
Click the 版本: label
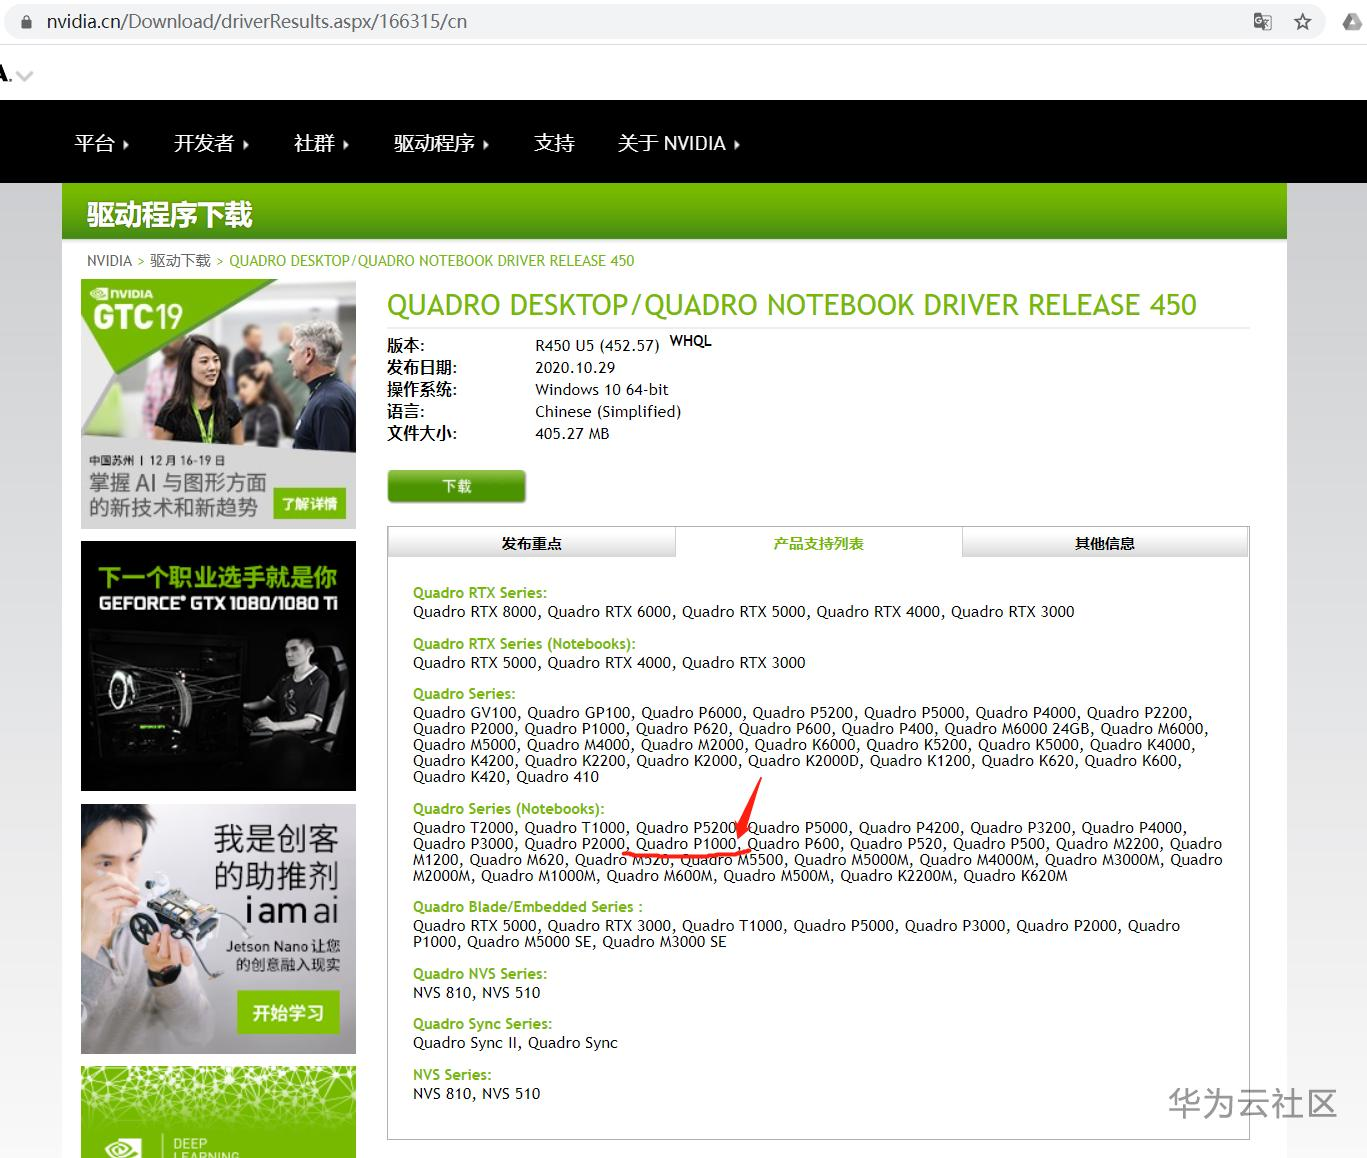406,346
